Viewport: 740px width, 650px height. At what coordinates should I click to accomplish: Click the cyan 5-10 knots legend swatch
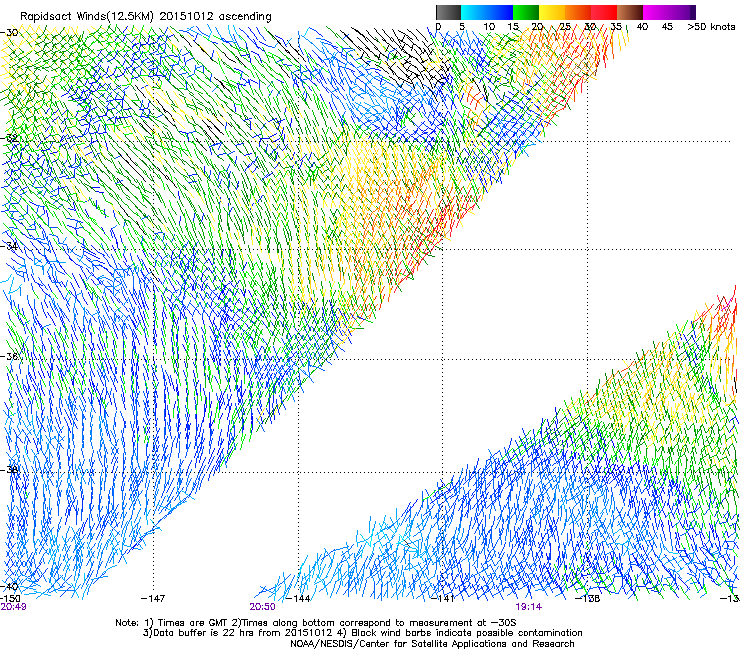(x=474, y=12)
